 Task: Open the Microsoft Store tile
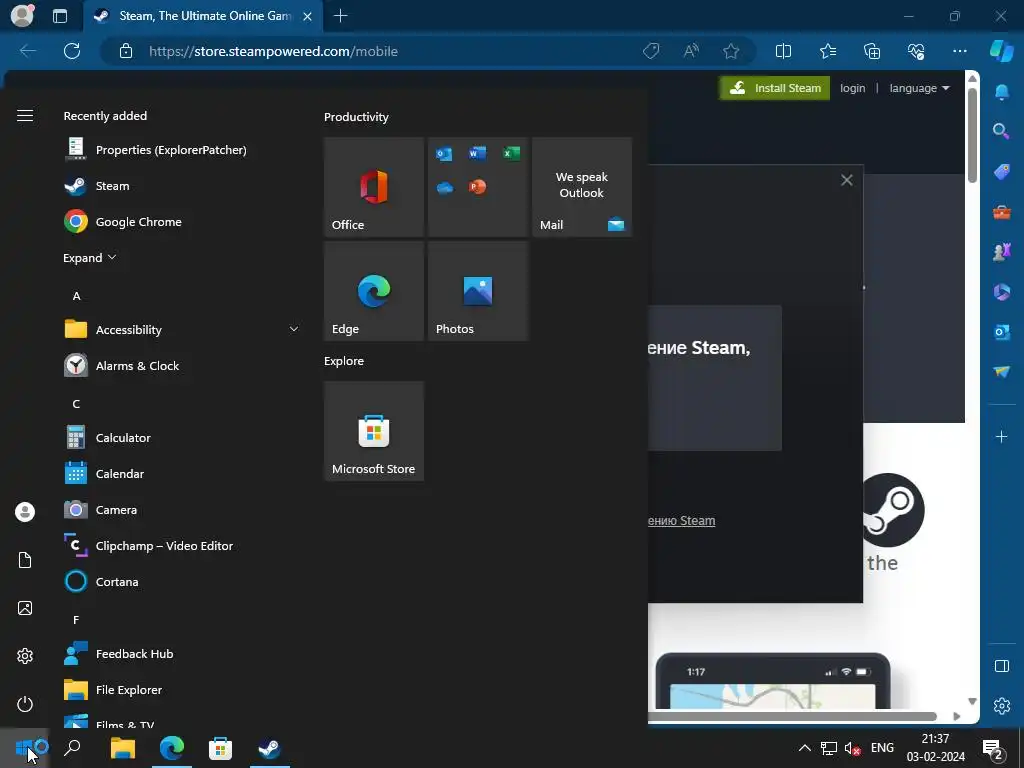click(x=374, y=431)
